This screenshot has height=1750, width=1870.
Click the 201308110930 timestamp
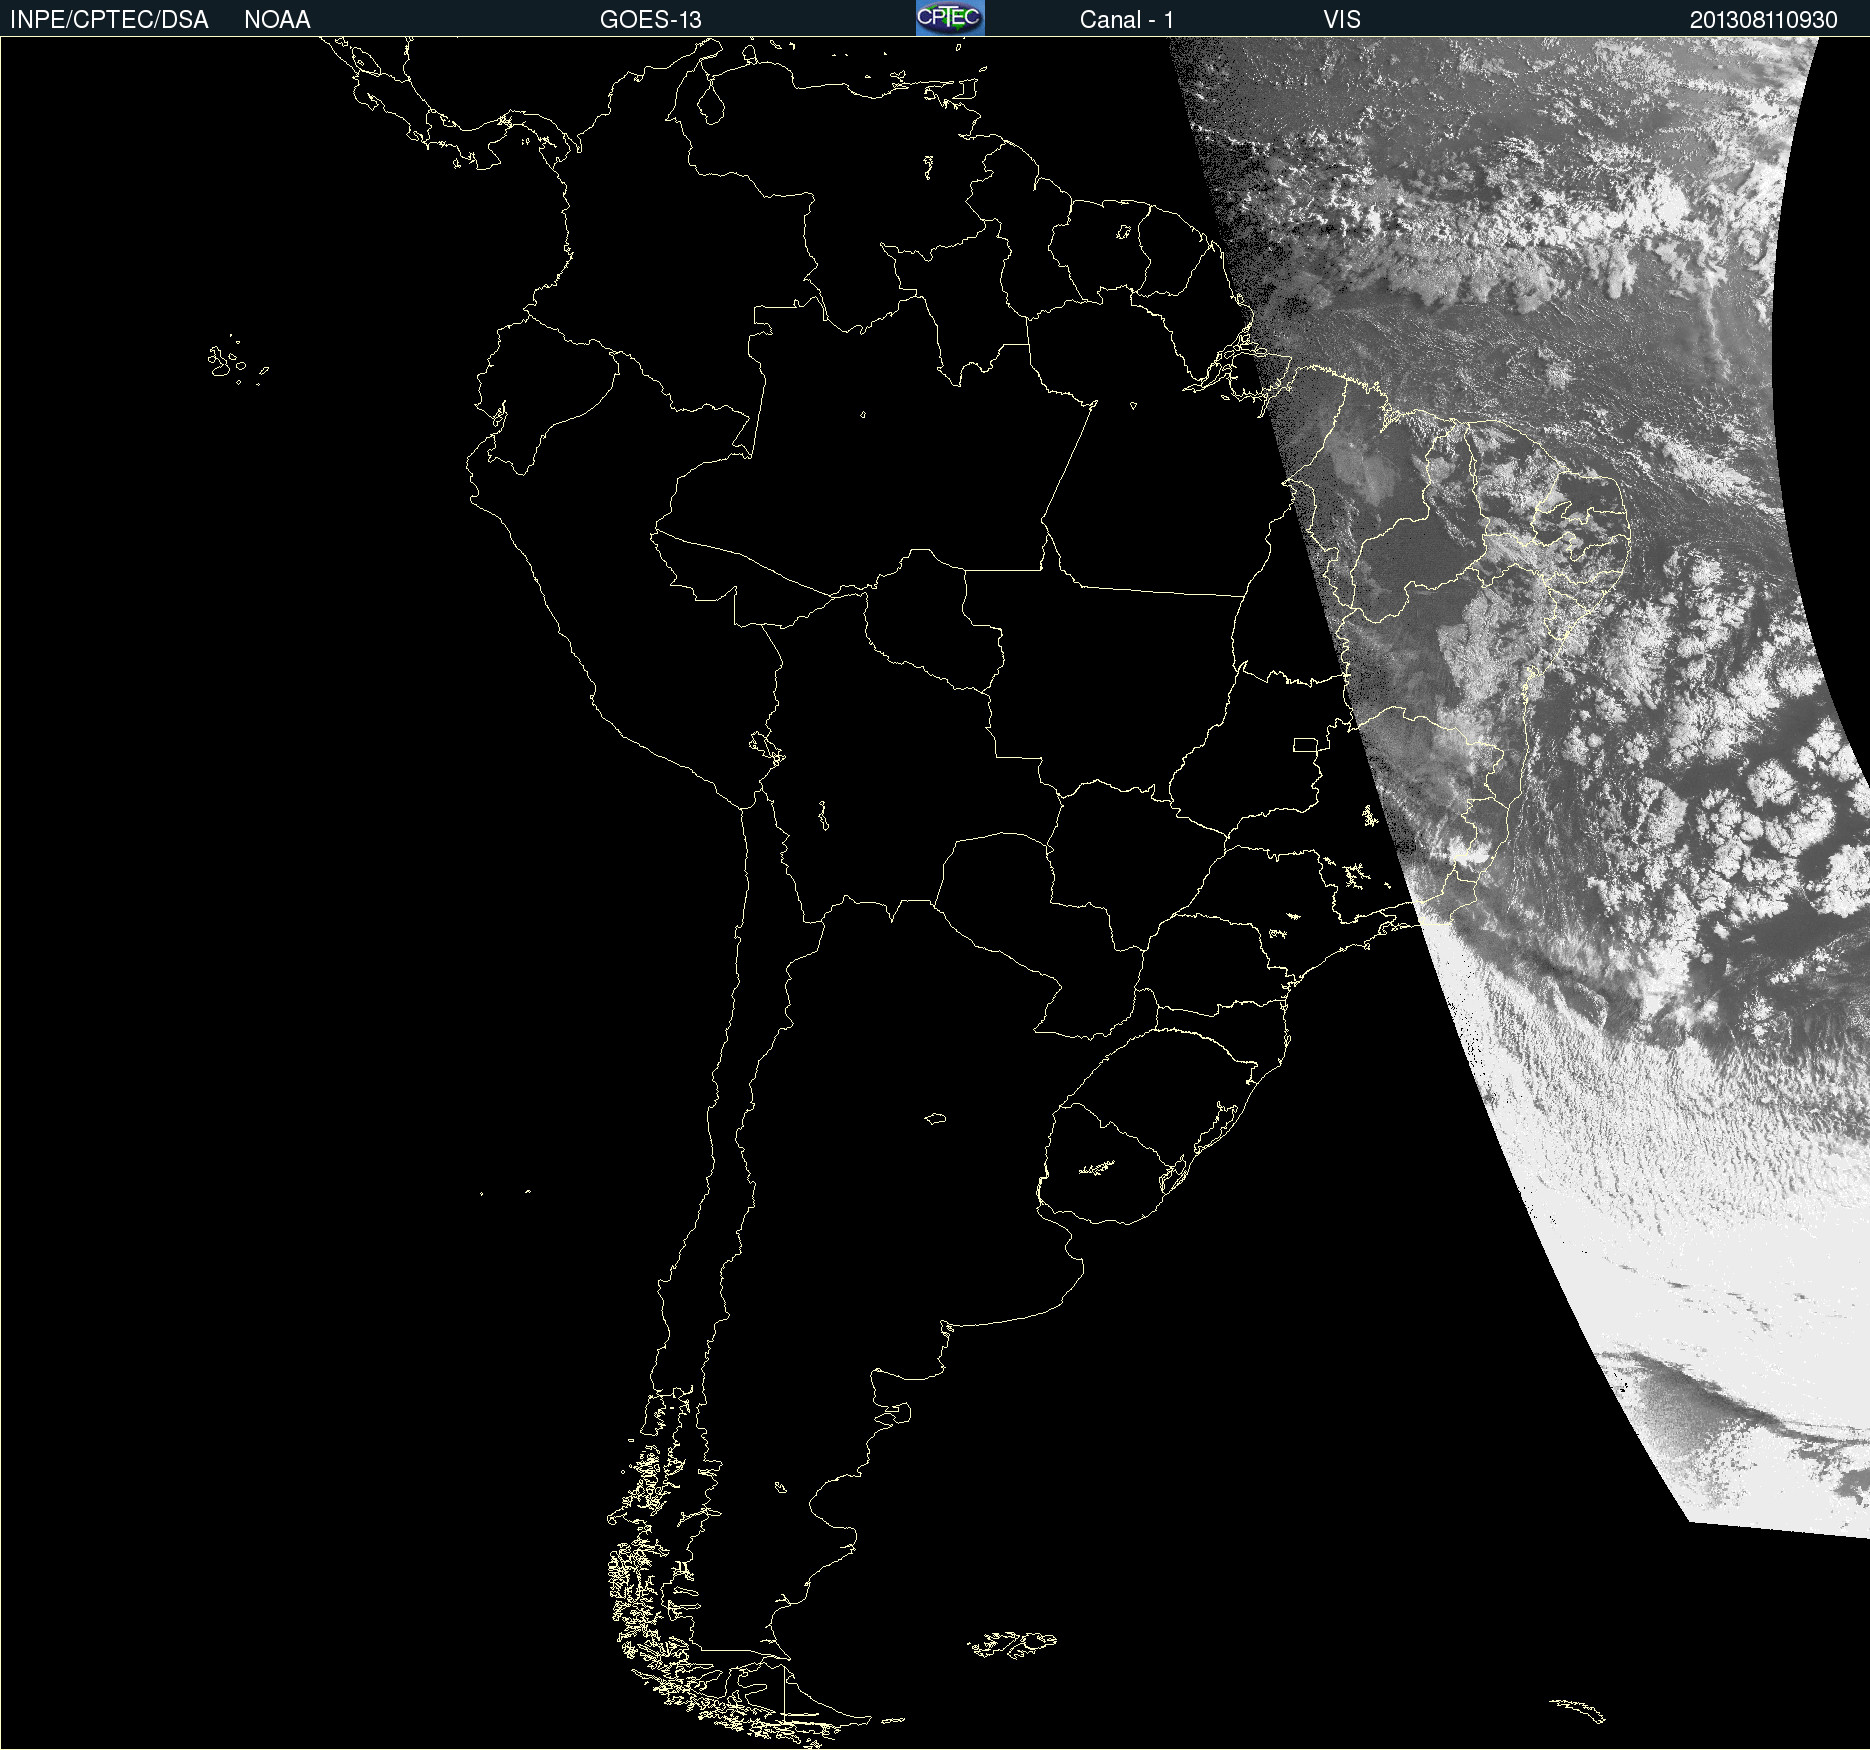click(x=1764, y=20)
